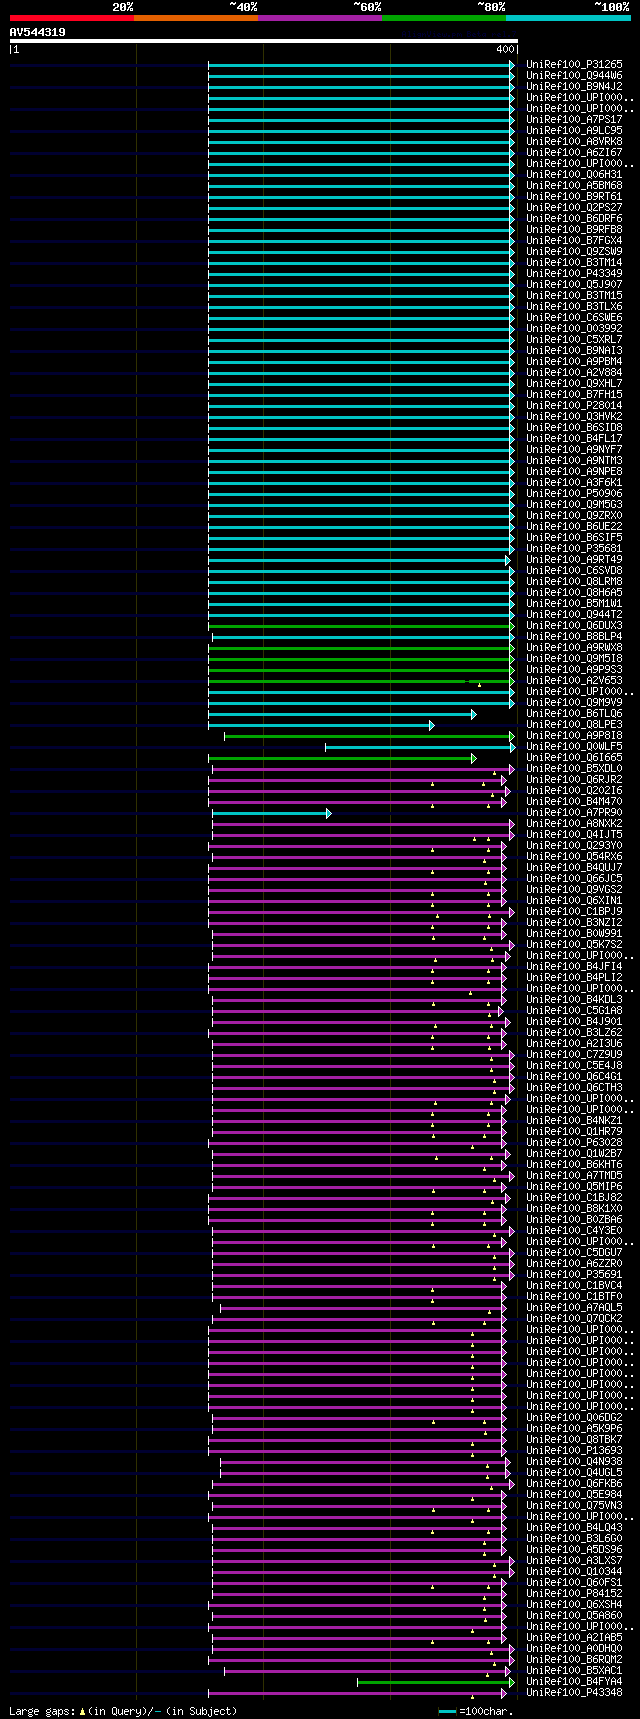Select the UniRef100_P43348 label
The height and width of the screenshot is (1719, 640).
click(x=574, y=1693)
